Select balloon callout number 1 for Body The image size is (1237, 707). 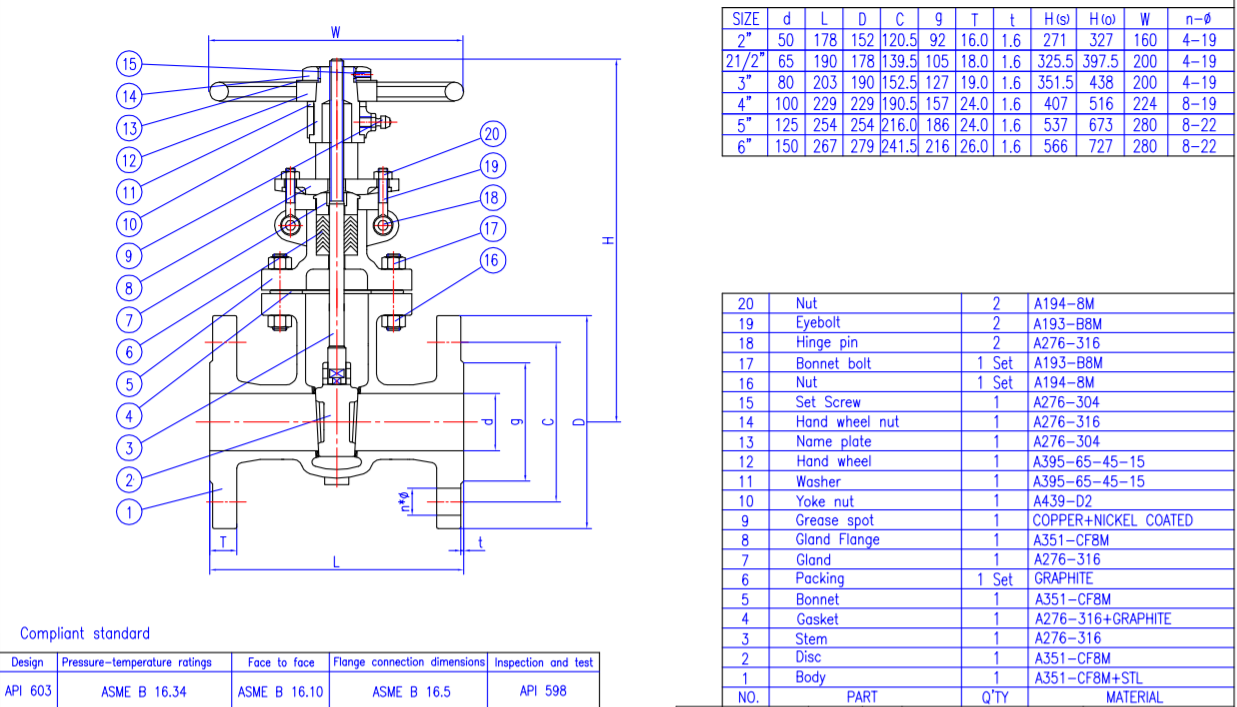tap(128, 511)
